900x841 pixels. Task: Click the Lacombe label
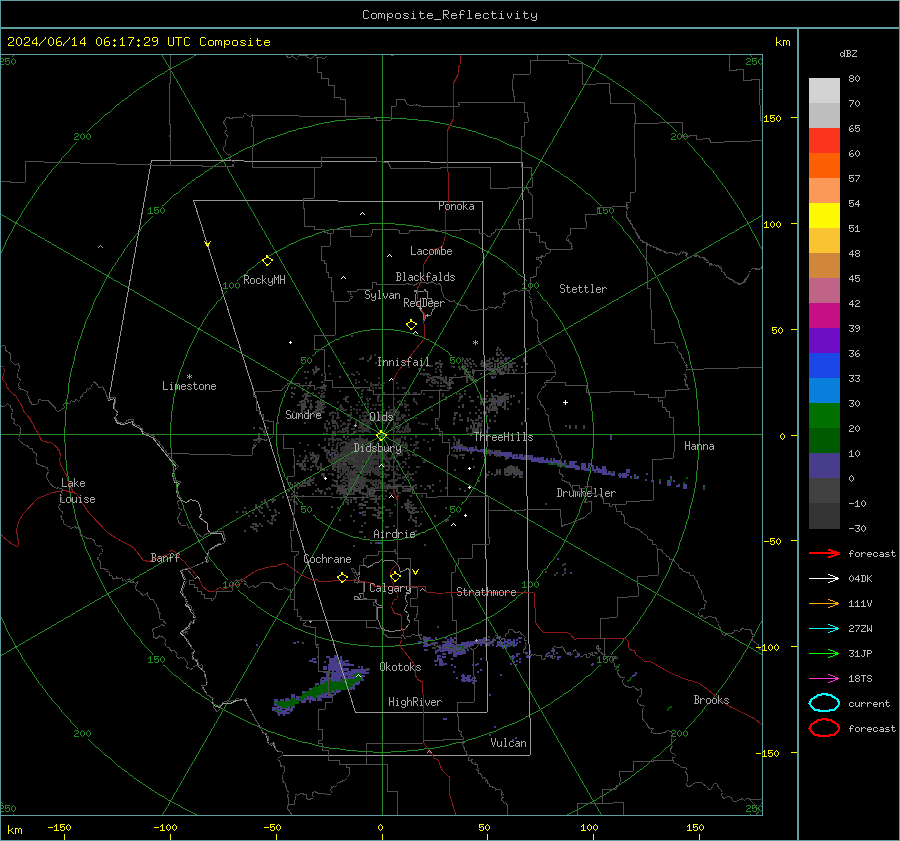pyautogui.click(x=431, y=251)
